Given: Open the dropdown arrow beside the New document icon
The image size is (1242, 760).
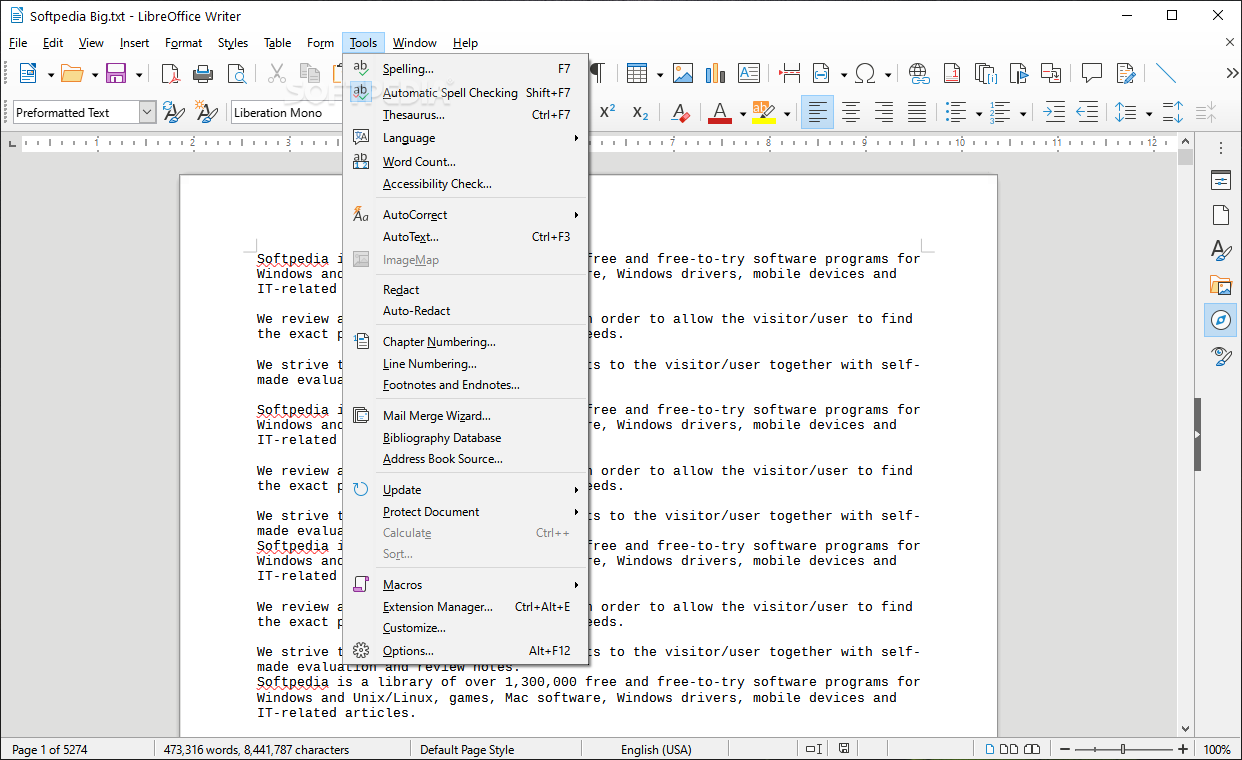Looking at the screenshot, I should click(49, 73).
